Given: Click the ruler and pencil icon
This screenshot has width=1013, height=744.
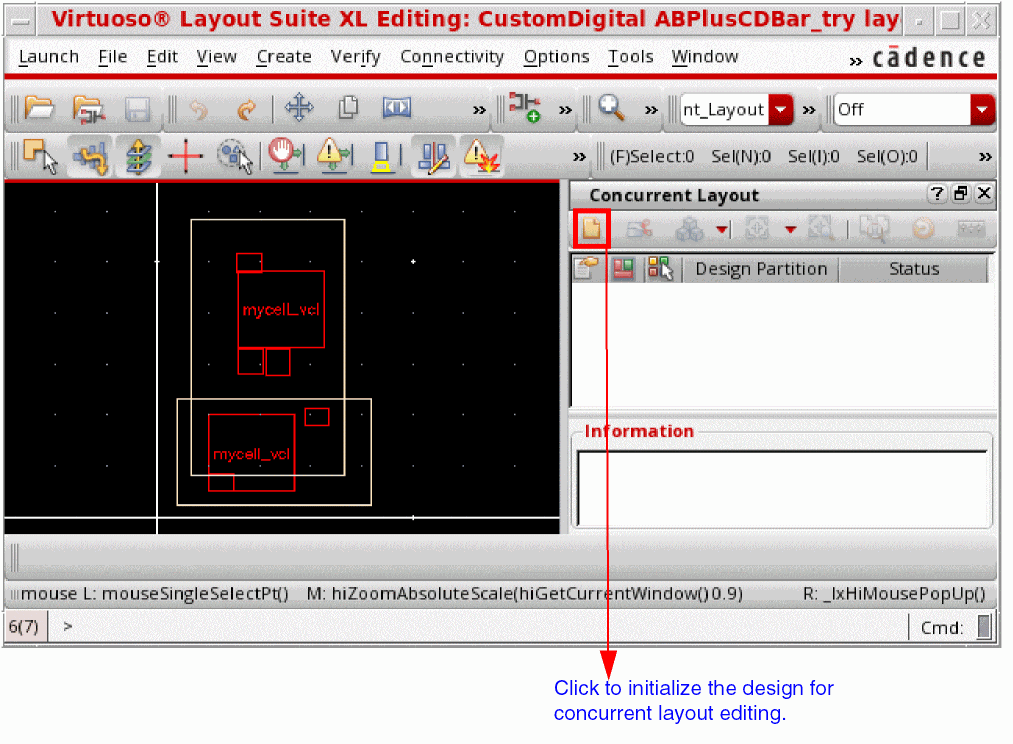Looking at the screenshot, I should coord(433,158).
